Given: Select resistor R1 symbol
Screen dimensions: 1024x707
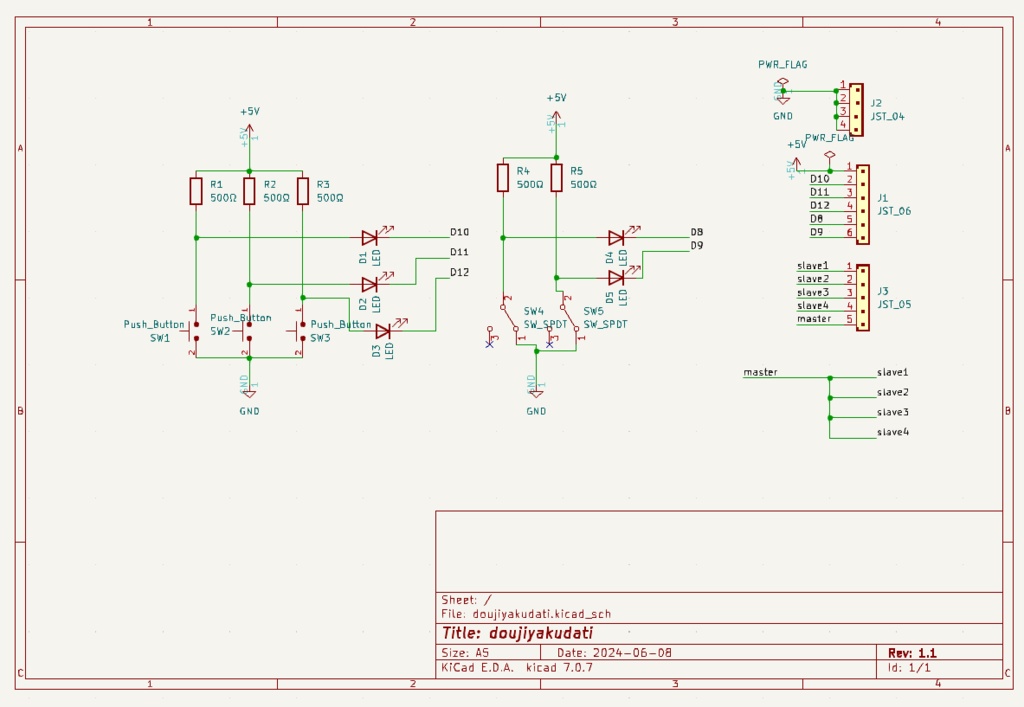Looking at the screenshot, I should [x=196, y=191].
